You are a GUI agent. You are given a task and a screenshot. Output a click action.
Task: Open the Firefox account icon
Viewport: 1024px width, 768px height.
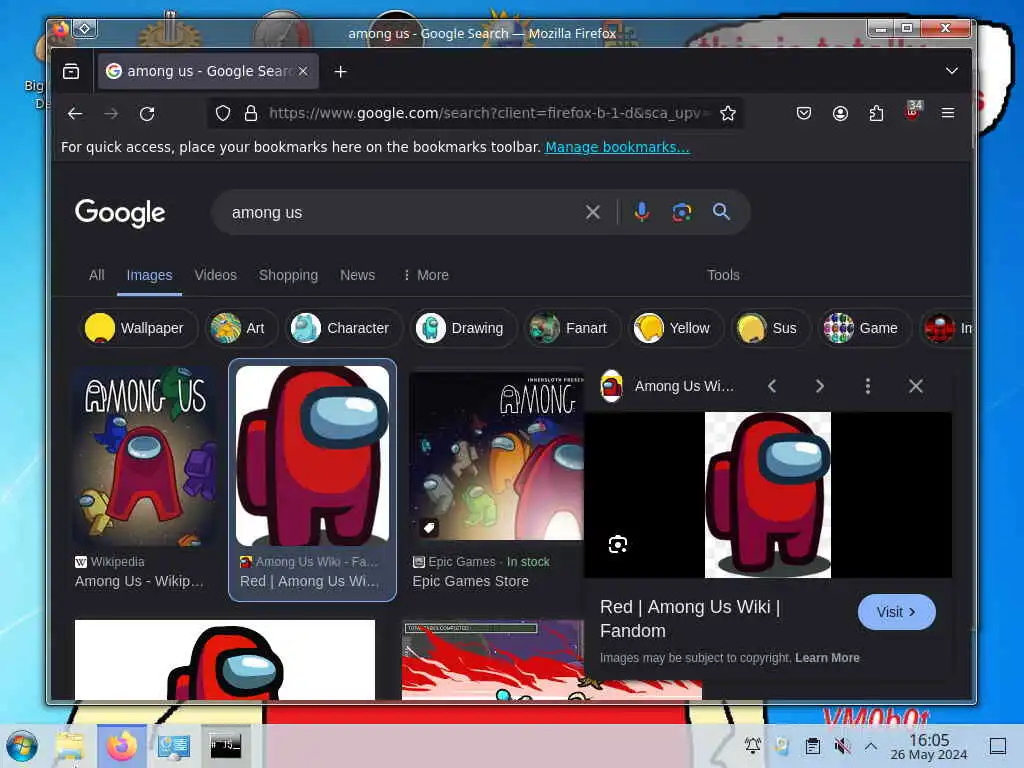(840, 114)
